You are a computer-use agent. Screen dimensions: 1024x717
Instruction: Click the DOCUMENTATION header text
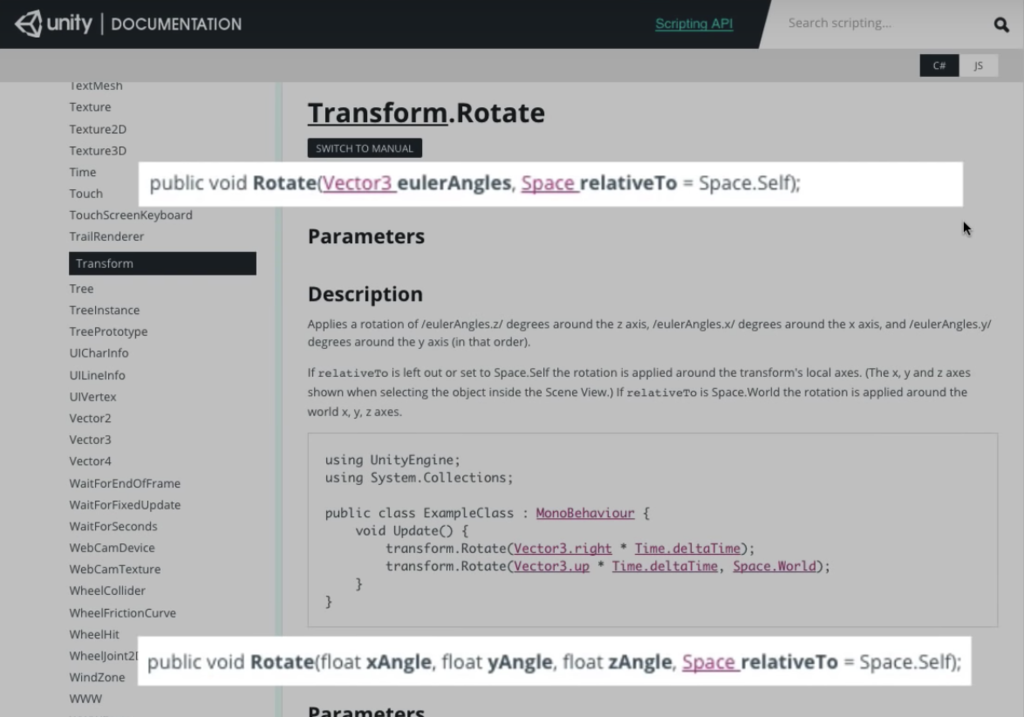click(176, 24)
